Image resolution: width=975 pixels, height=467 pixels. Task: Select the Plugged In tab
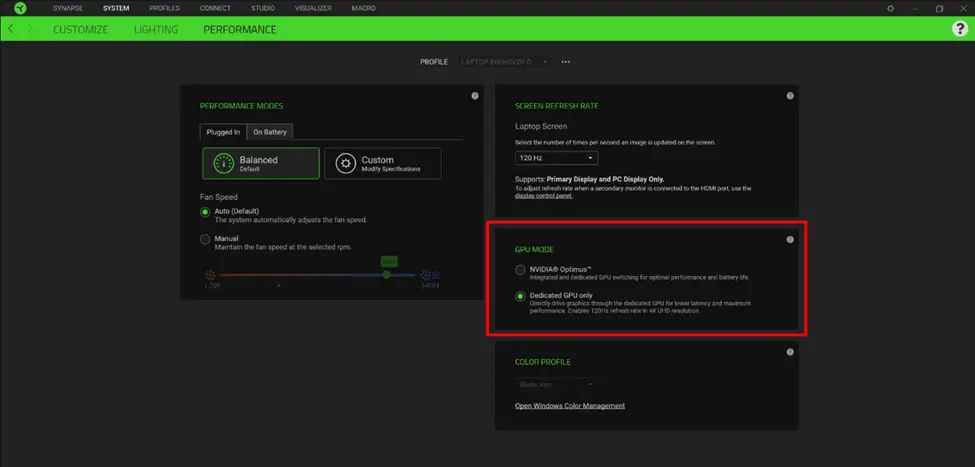pos(223,132)
